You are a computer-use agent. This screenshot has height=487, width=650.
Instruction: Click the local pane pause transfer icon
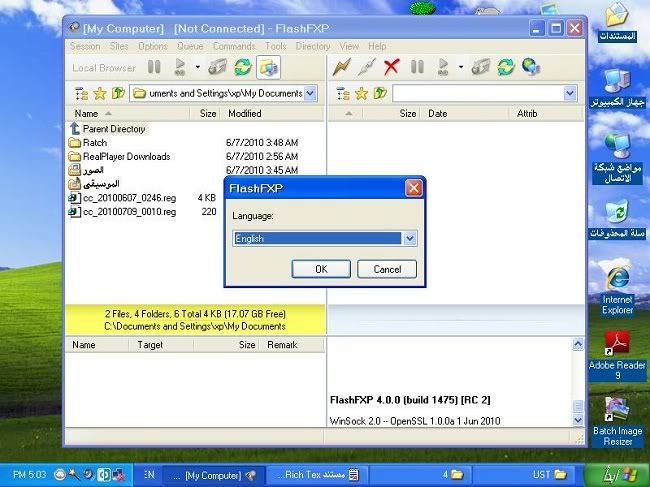pyautogui.click(x=154, y=67)
